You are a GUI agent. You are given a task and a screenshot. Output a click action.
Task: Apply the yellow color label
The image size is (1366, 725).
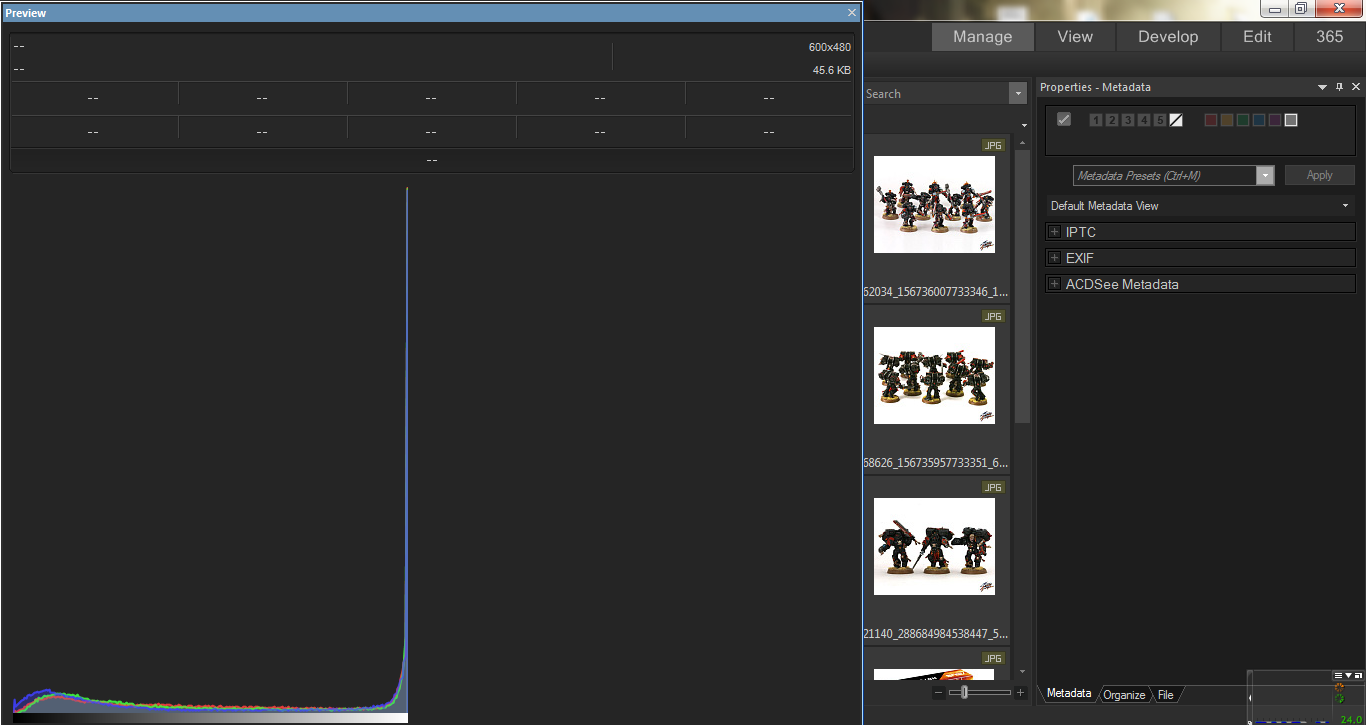1227,120
